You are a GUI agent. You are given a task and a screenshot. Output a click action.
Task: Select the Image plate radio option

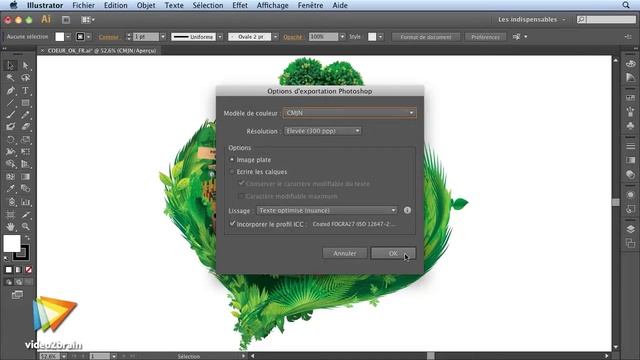tap(232, 160)
